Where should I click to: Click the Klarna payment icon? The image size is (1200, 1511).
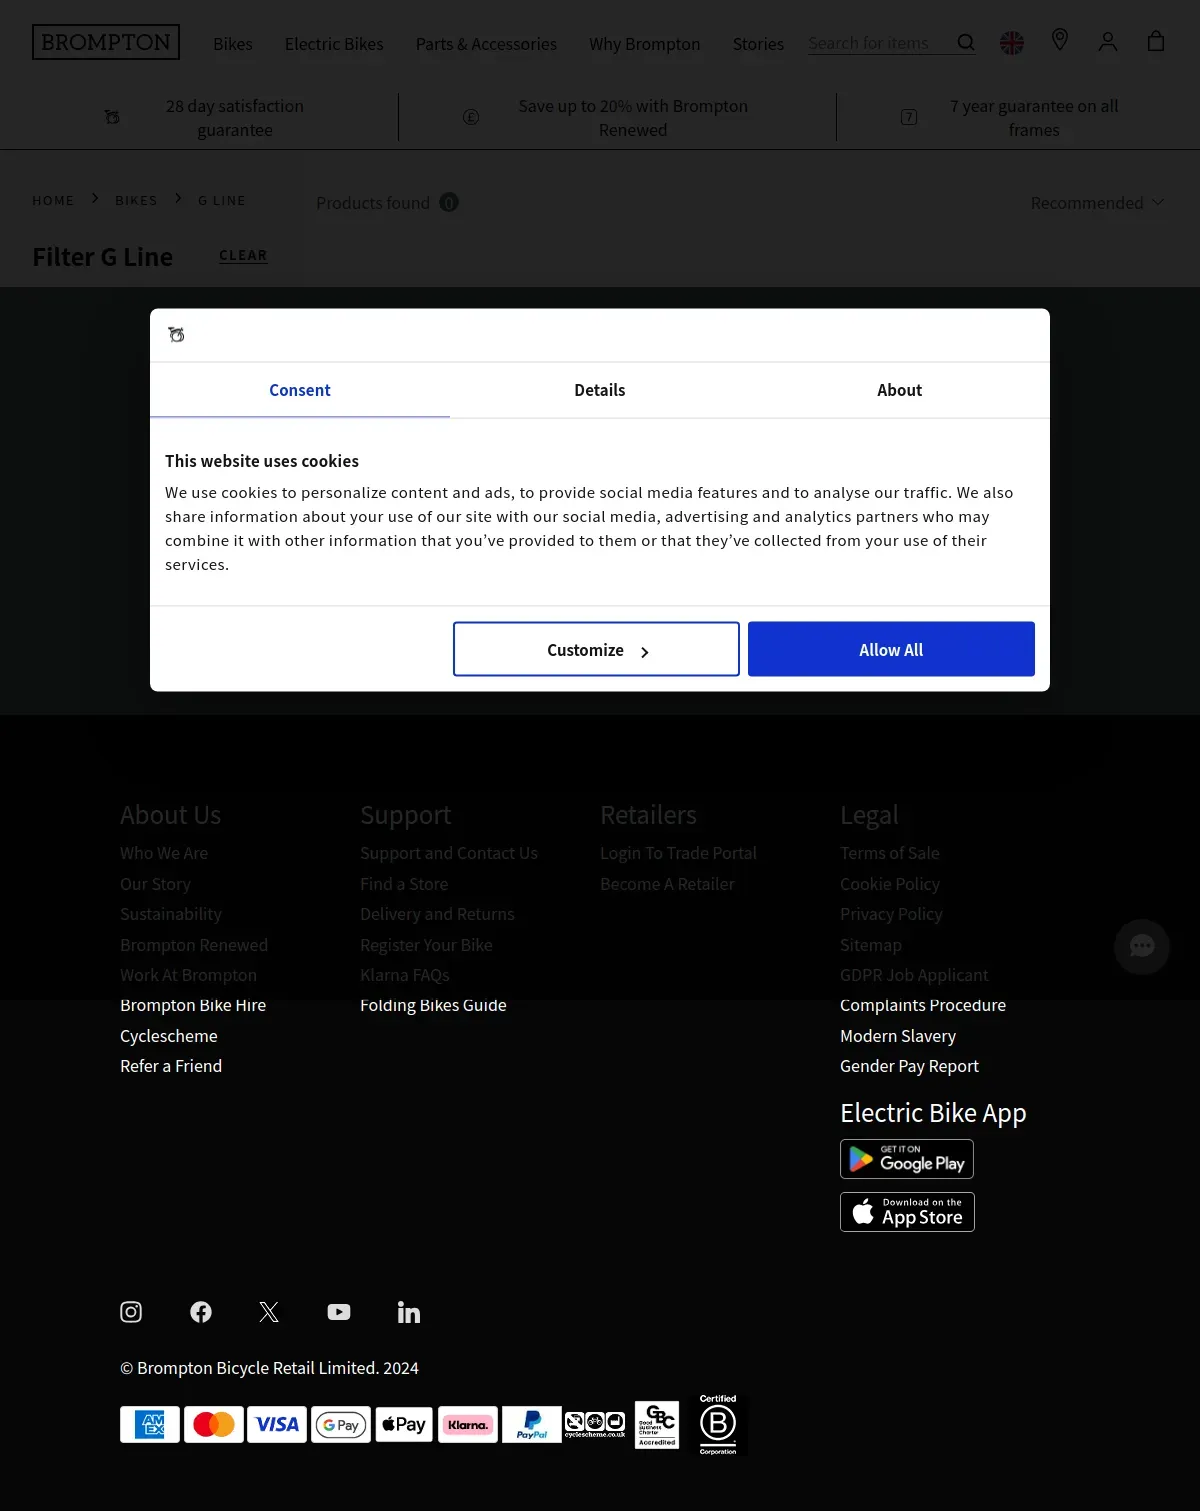click(468, 1424)
